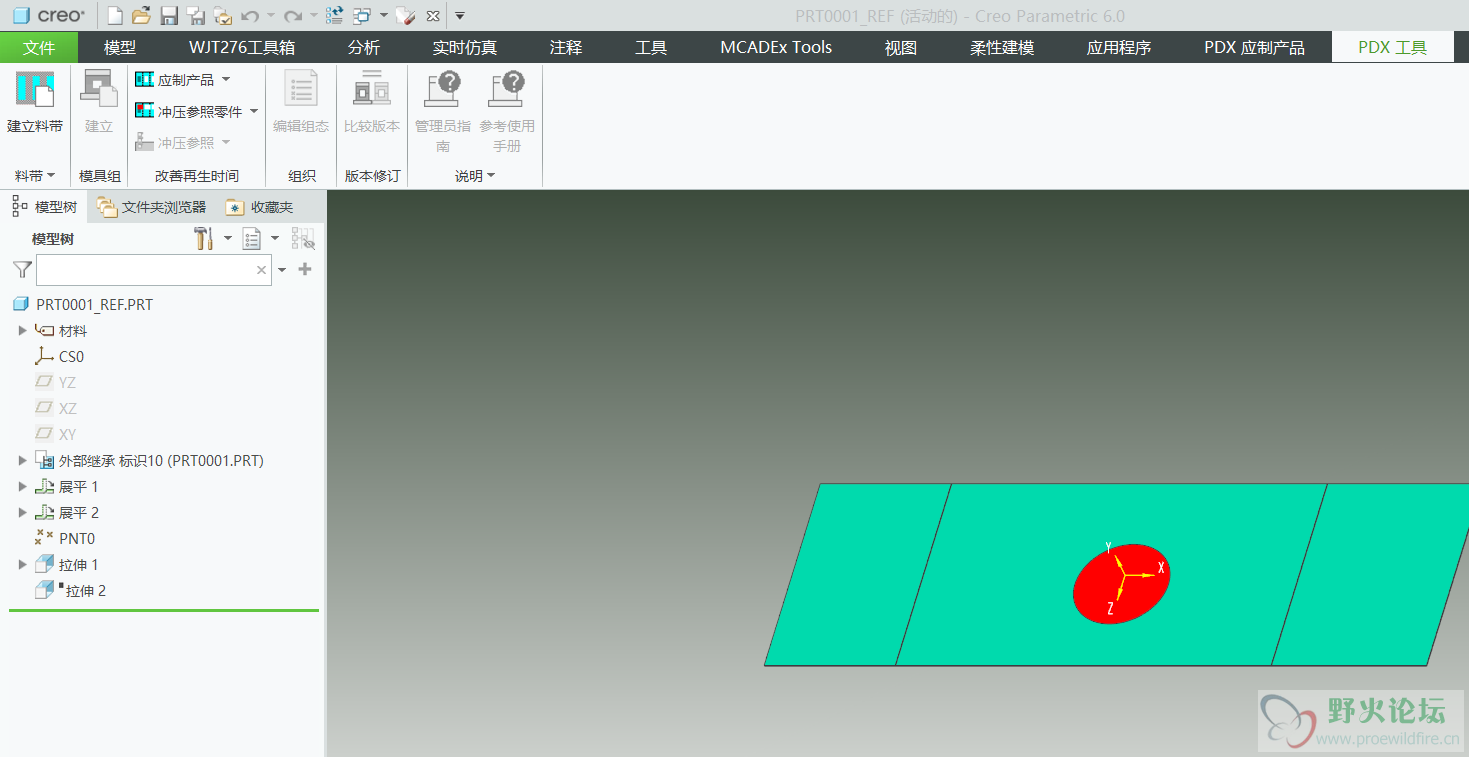Image resolution: width=1469 pixels, height=757 pixels.
Task: Click the manage session folder icon
Action: pyautogui.click(x=223, y=16)
